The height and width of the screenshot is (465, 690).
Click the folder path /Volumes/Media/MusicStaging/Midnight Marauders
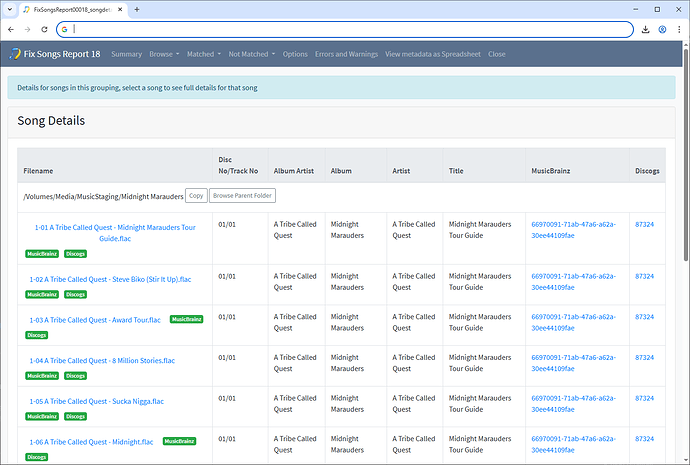pos(103,196)
